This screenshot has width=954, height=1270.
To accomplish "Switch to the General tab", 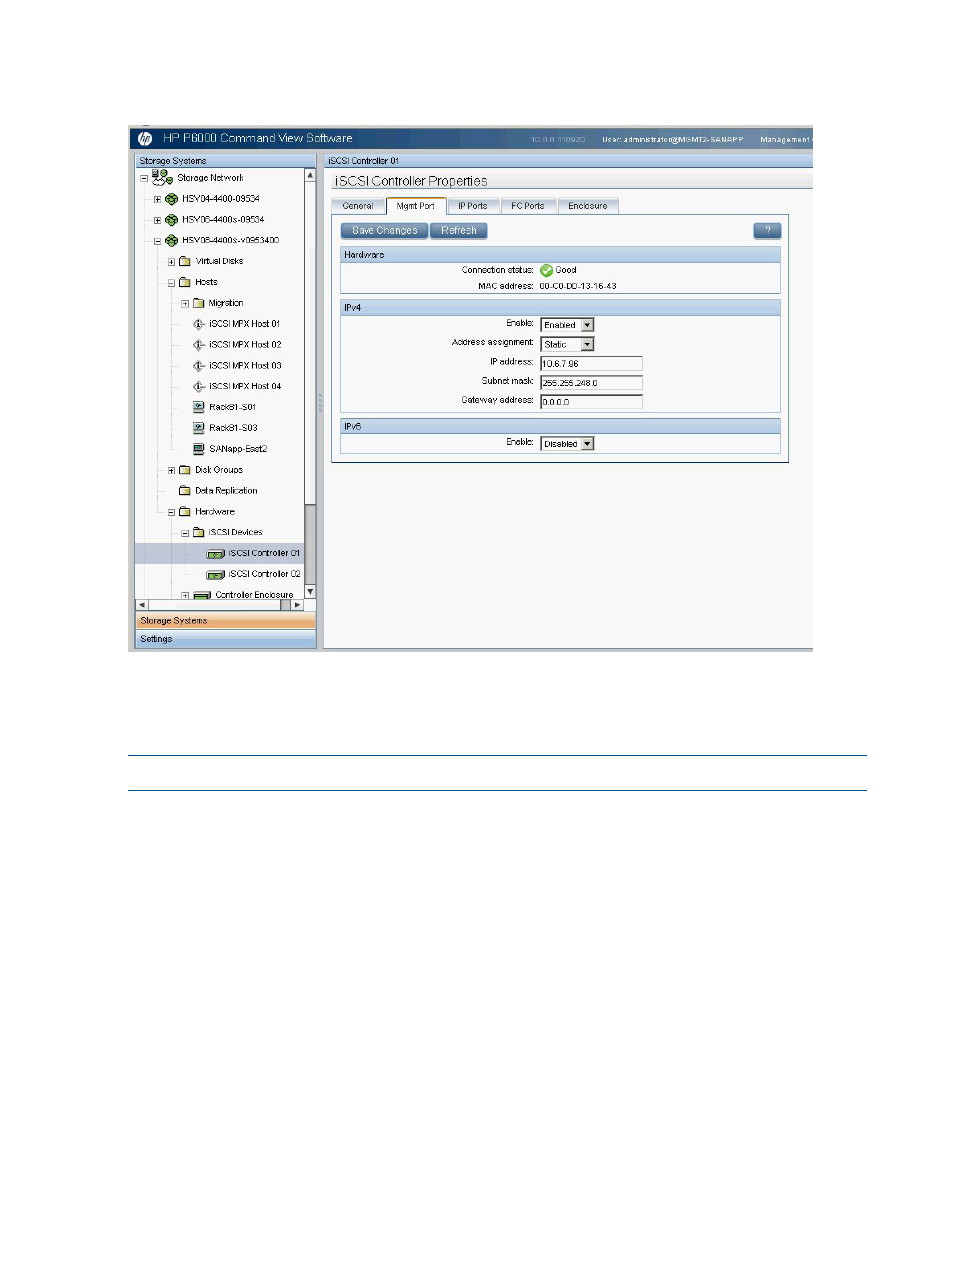I will (358, 206).
